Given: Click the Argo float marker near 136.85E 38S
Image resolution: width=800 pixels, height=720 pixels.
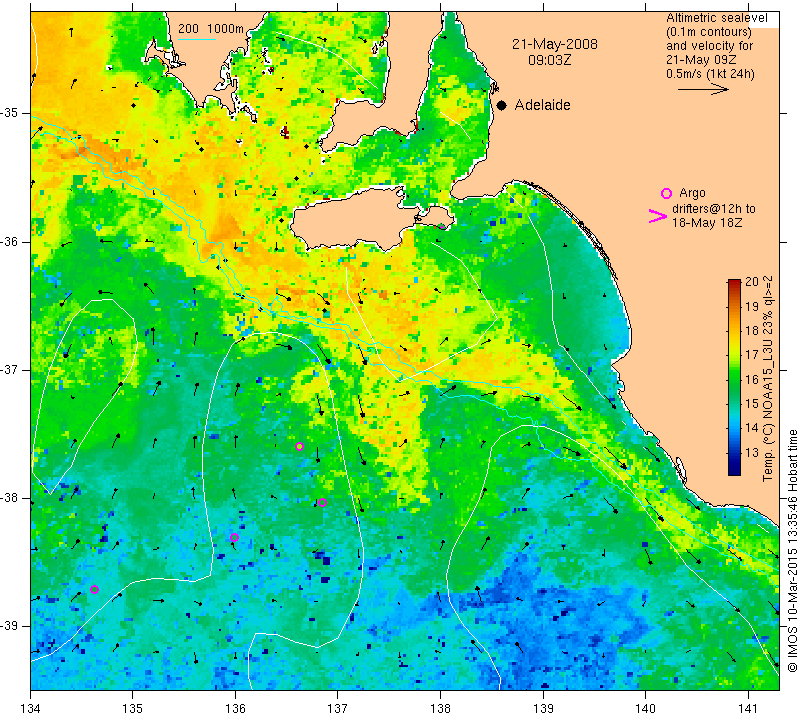Looking at the screenshot, I should tap(322, 503).
